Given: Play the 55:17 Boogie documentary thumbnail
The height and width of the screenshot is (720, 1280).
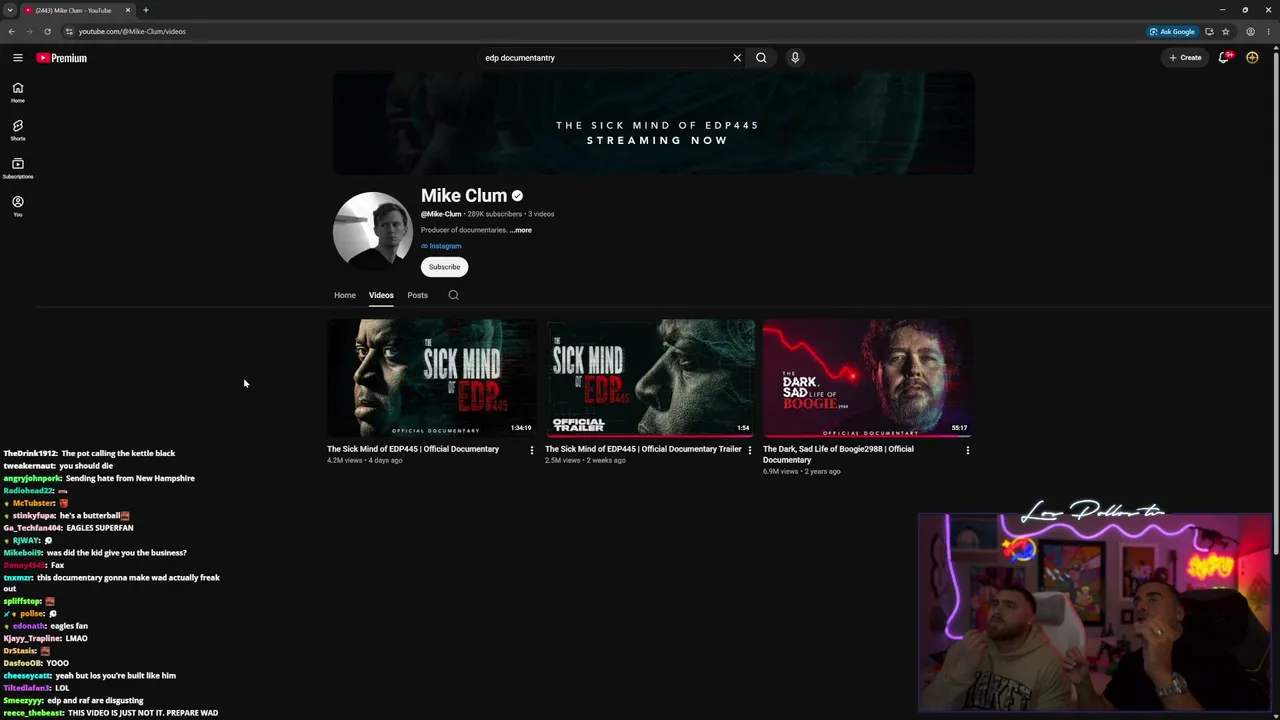Looking at the screenshot, I should point(868,378).
